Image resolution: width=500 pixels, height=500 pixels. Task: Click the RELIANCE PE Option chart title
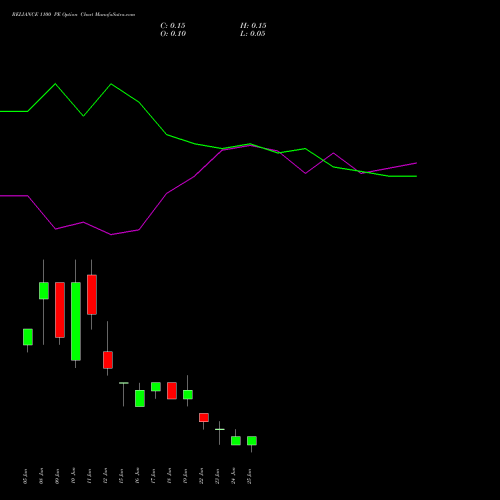click(x=73, y=15)
